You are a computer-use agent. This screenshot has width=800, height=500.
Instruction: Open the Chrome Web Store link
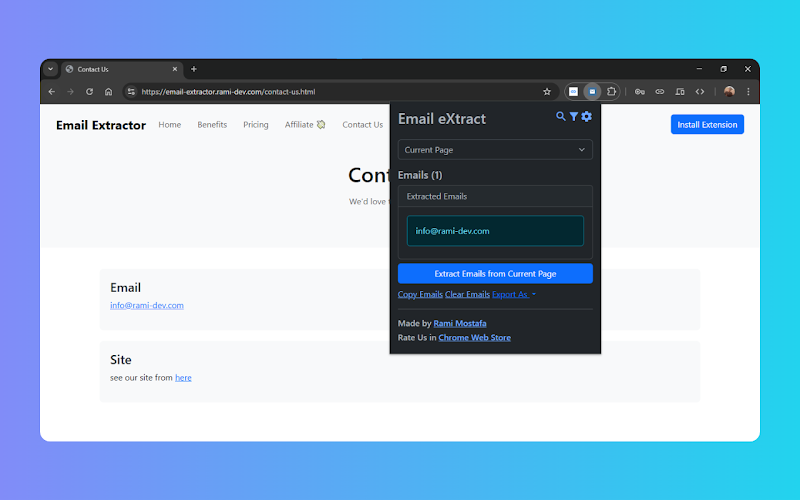474,338
